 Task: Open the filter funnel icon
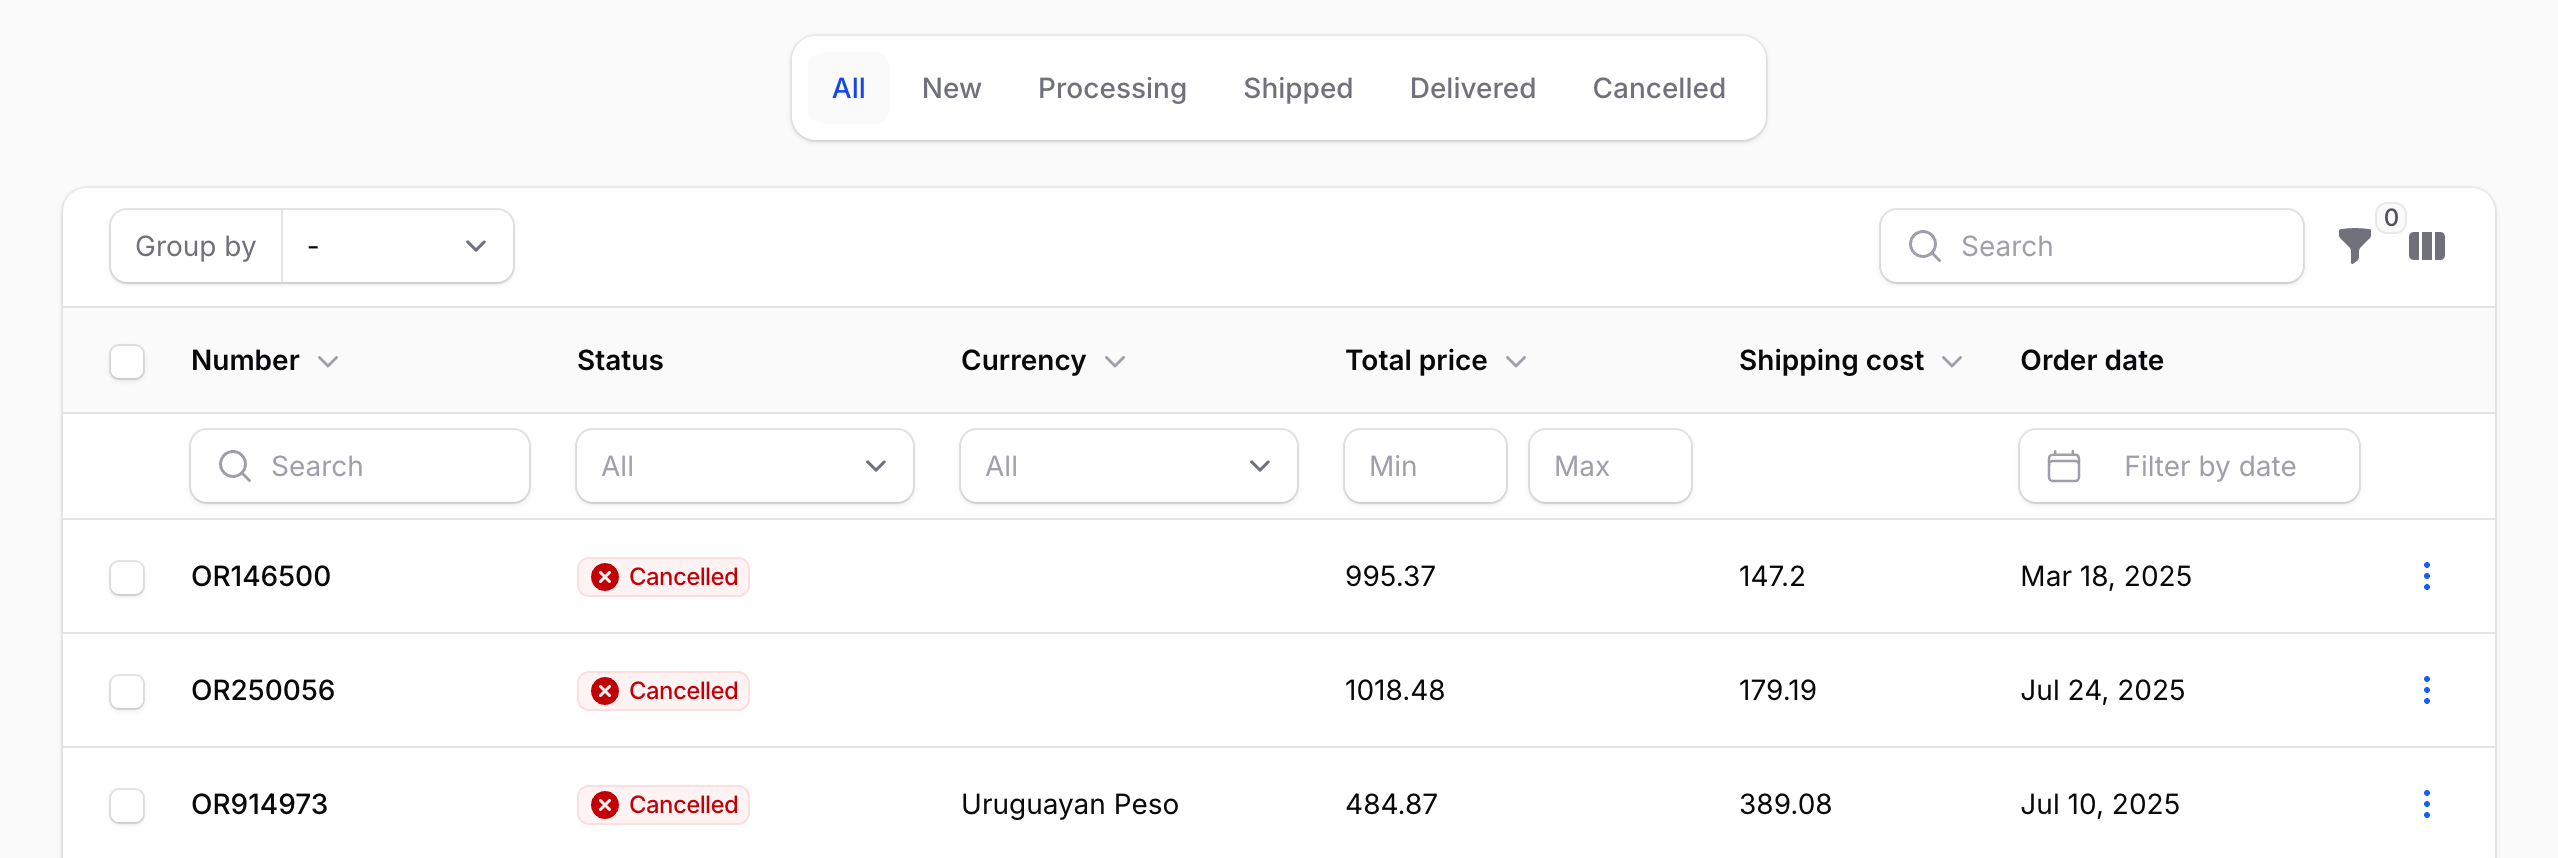[2354, 246]
